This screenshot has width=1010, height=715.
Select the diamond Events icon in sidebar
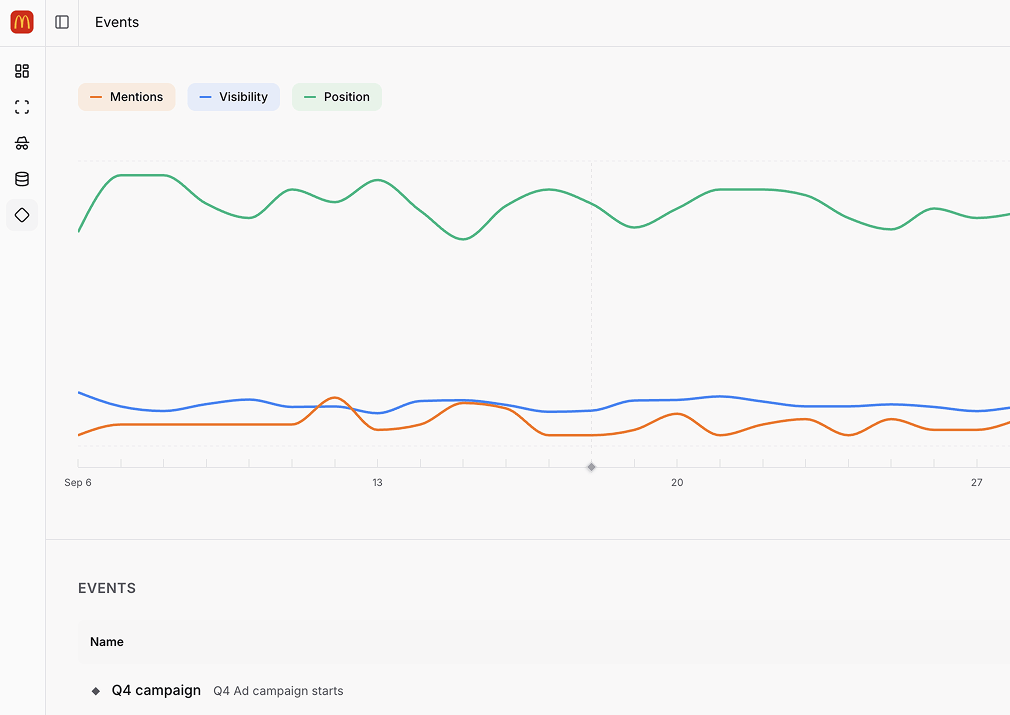22,215
